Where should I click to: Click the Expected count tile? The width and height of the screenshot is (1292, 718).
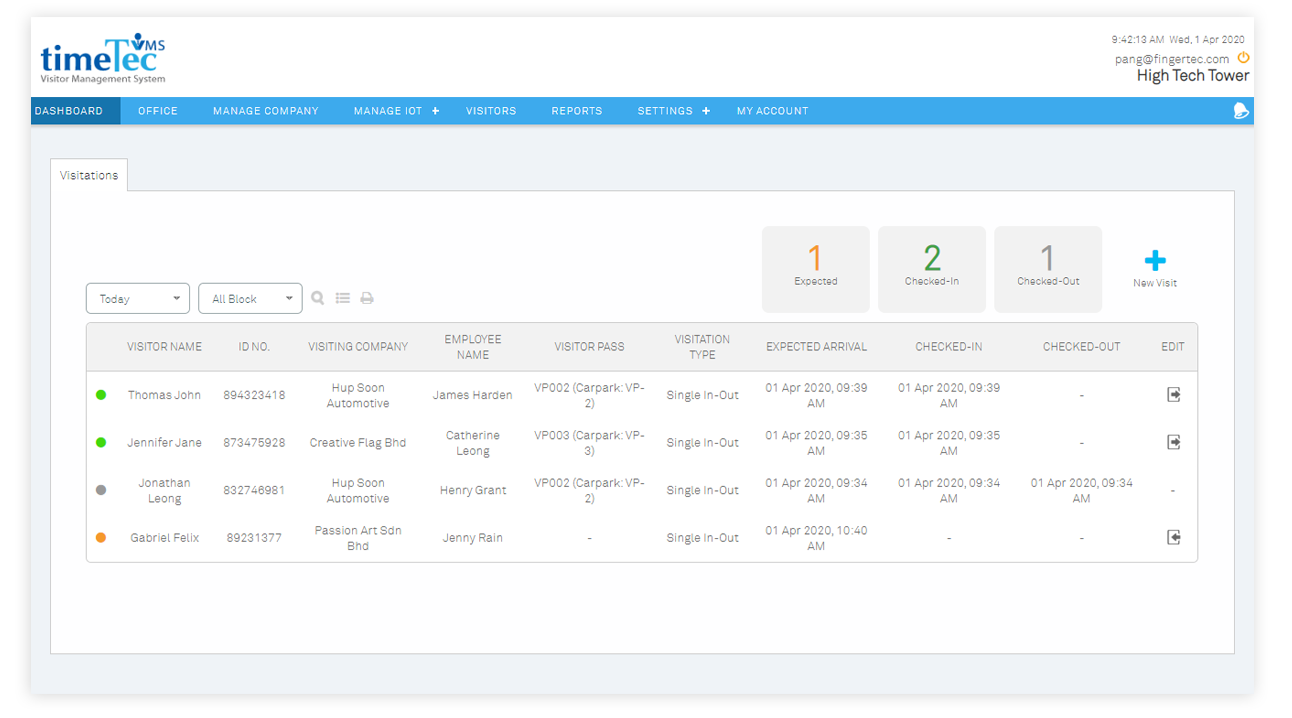(815, 268)
